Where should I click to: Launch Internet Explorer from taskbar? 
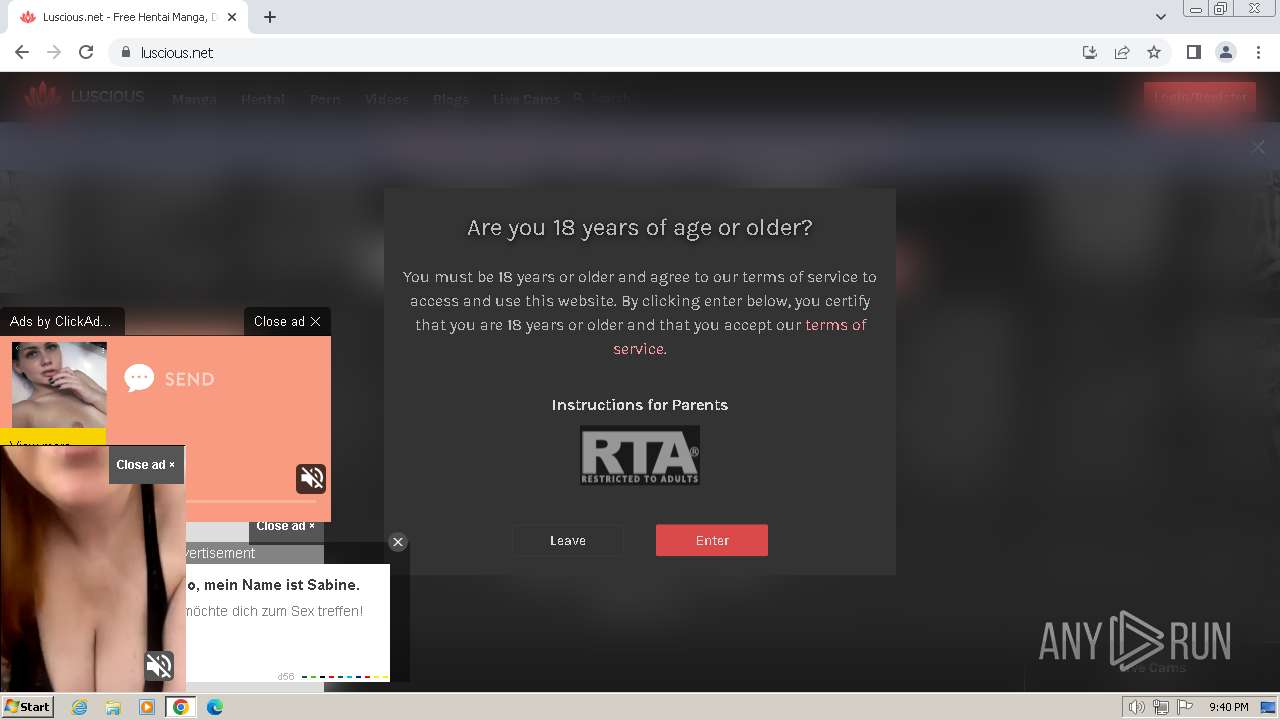click(79, 707)
